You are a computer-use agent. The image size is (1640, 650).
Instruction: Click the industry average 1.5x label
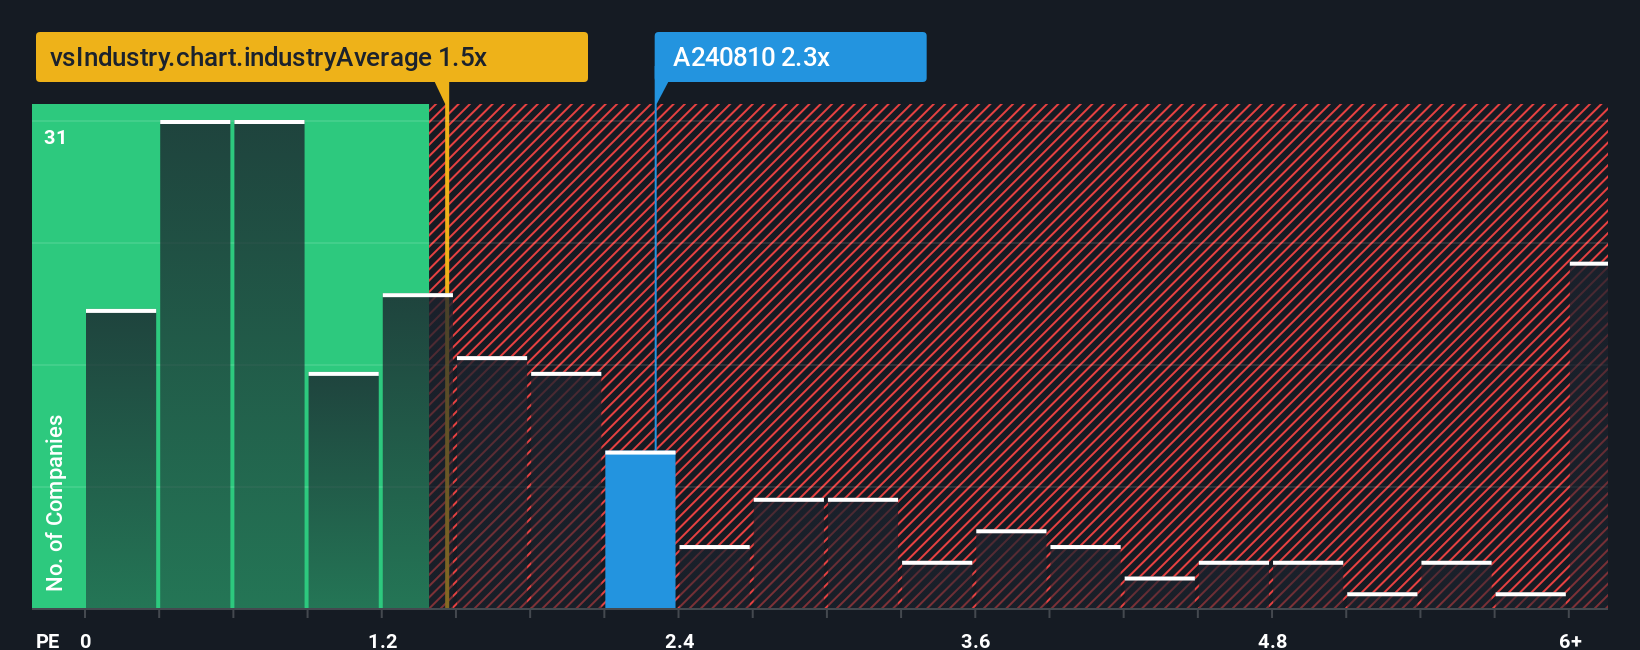coord(312,57)
